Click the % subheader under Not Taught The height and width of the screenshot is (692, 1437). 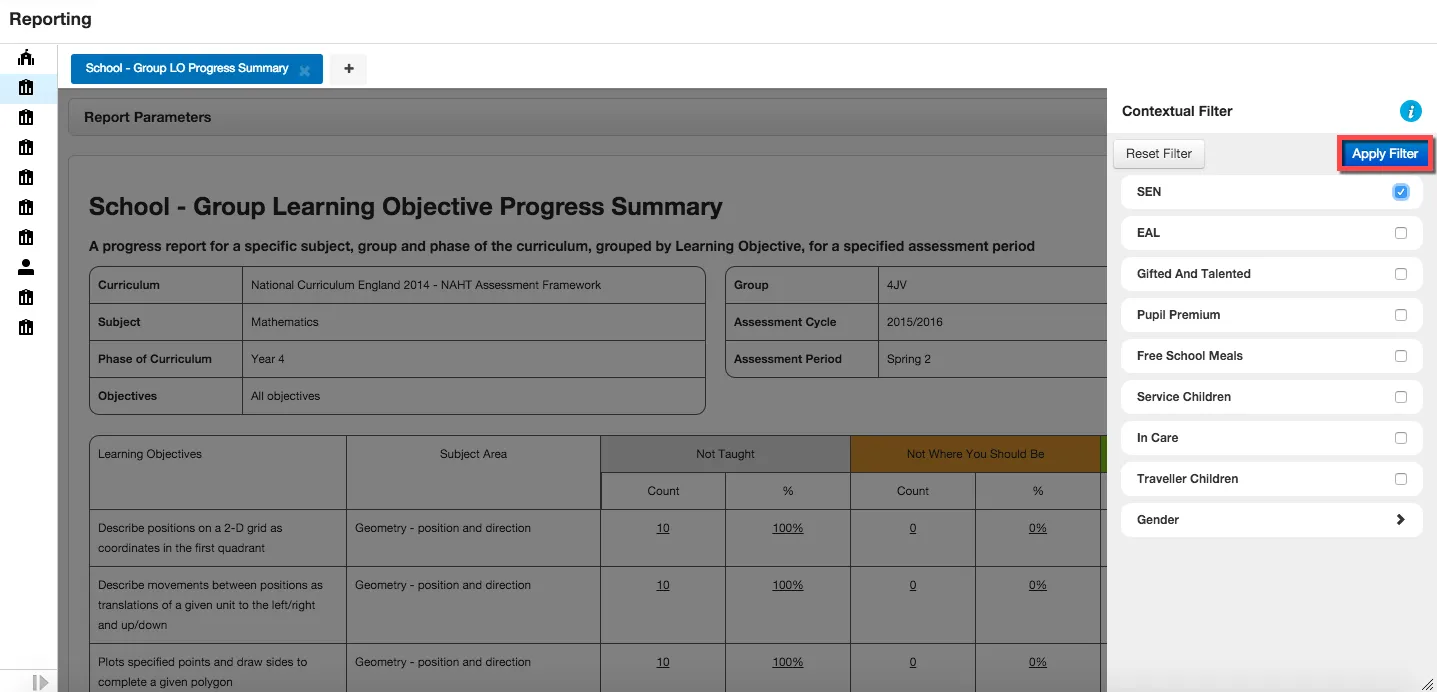tap(788, 491)
